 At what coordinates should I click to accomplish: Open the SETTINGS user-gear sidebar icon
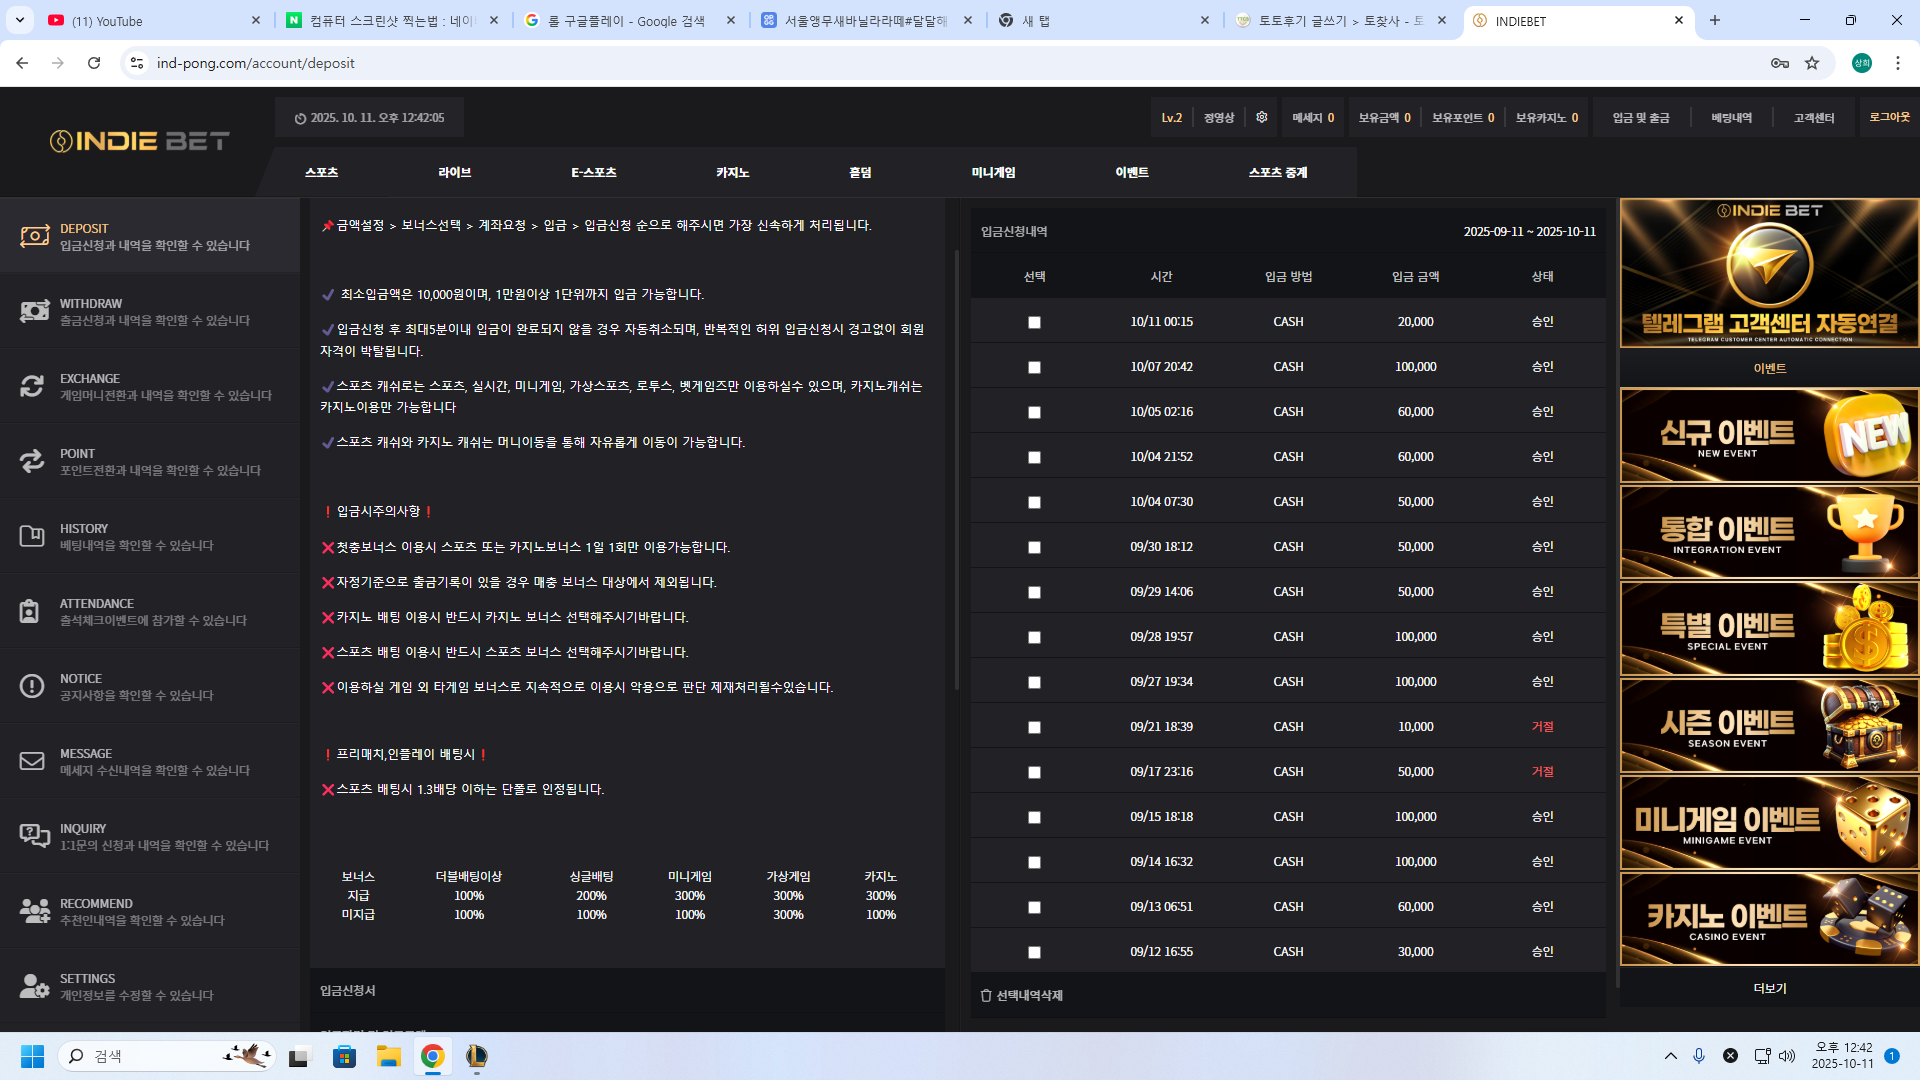[34, 986]
